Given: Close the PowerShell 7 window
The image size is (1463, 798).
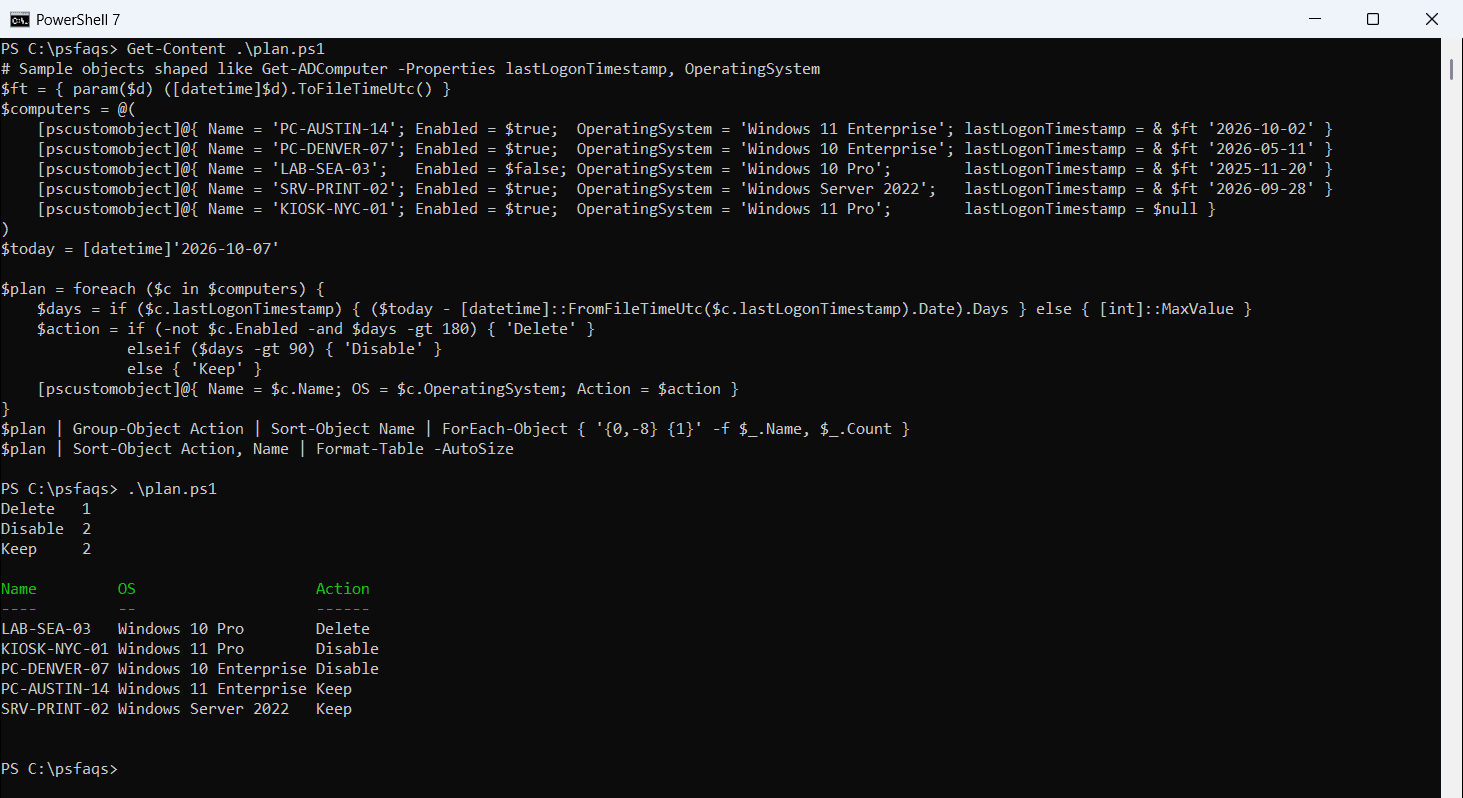Looking at the screenshot, I should [1432, 19].
